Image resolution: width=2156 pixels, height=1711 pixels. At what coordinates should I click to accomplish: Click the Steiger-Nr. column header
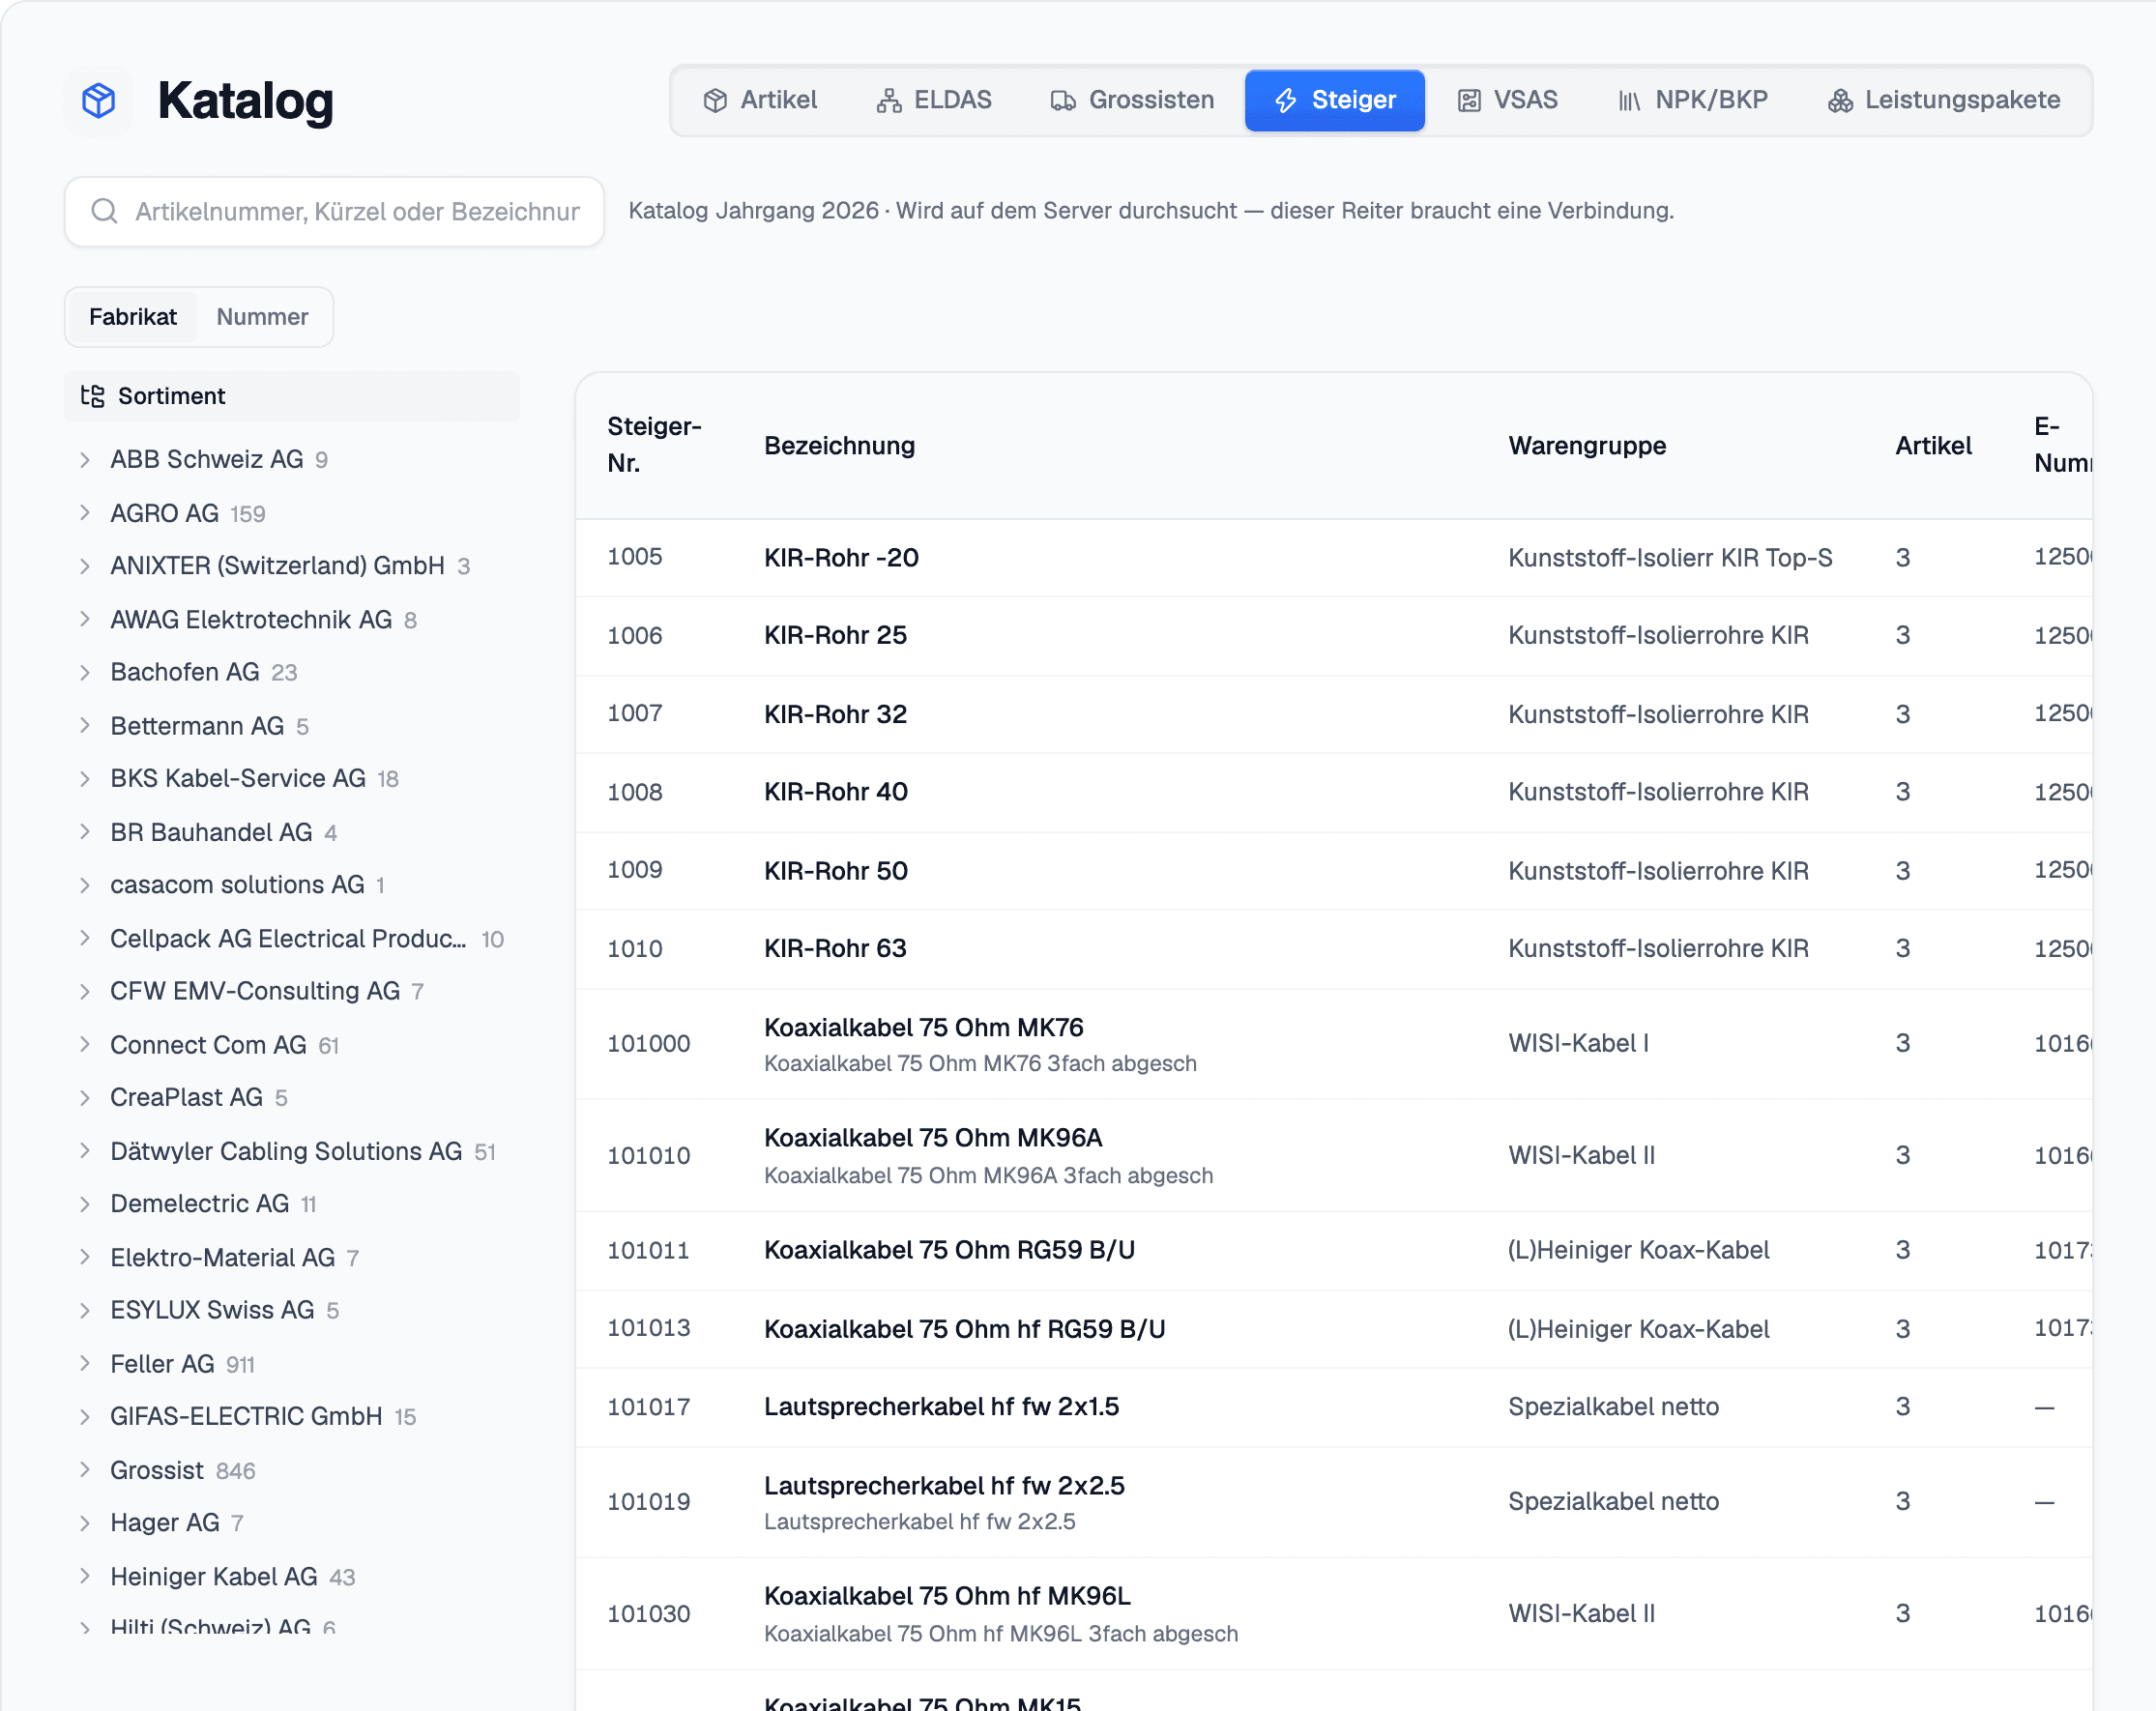655,445
